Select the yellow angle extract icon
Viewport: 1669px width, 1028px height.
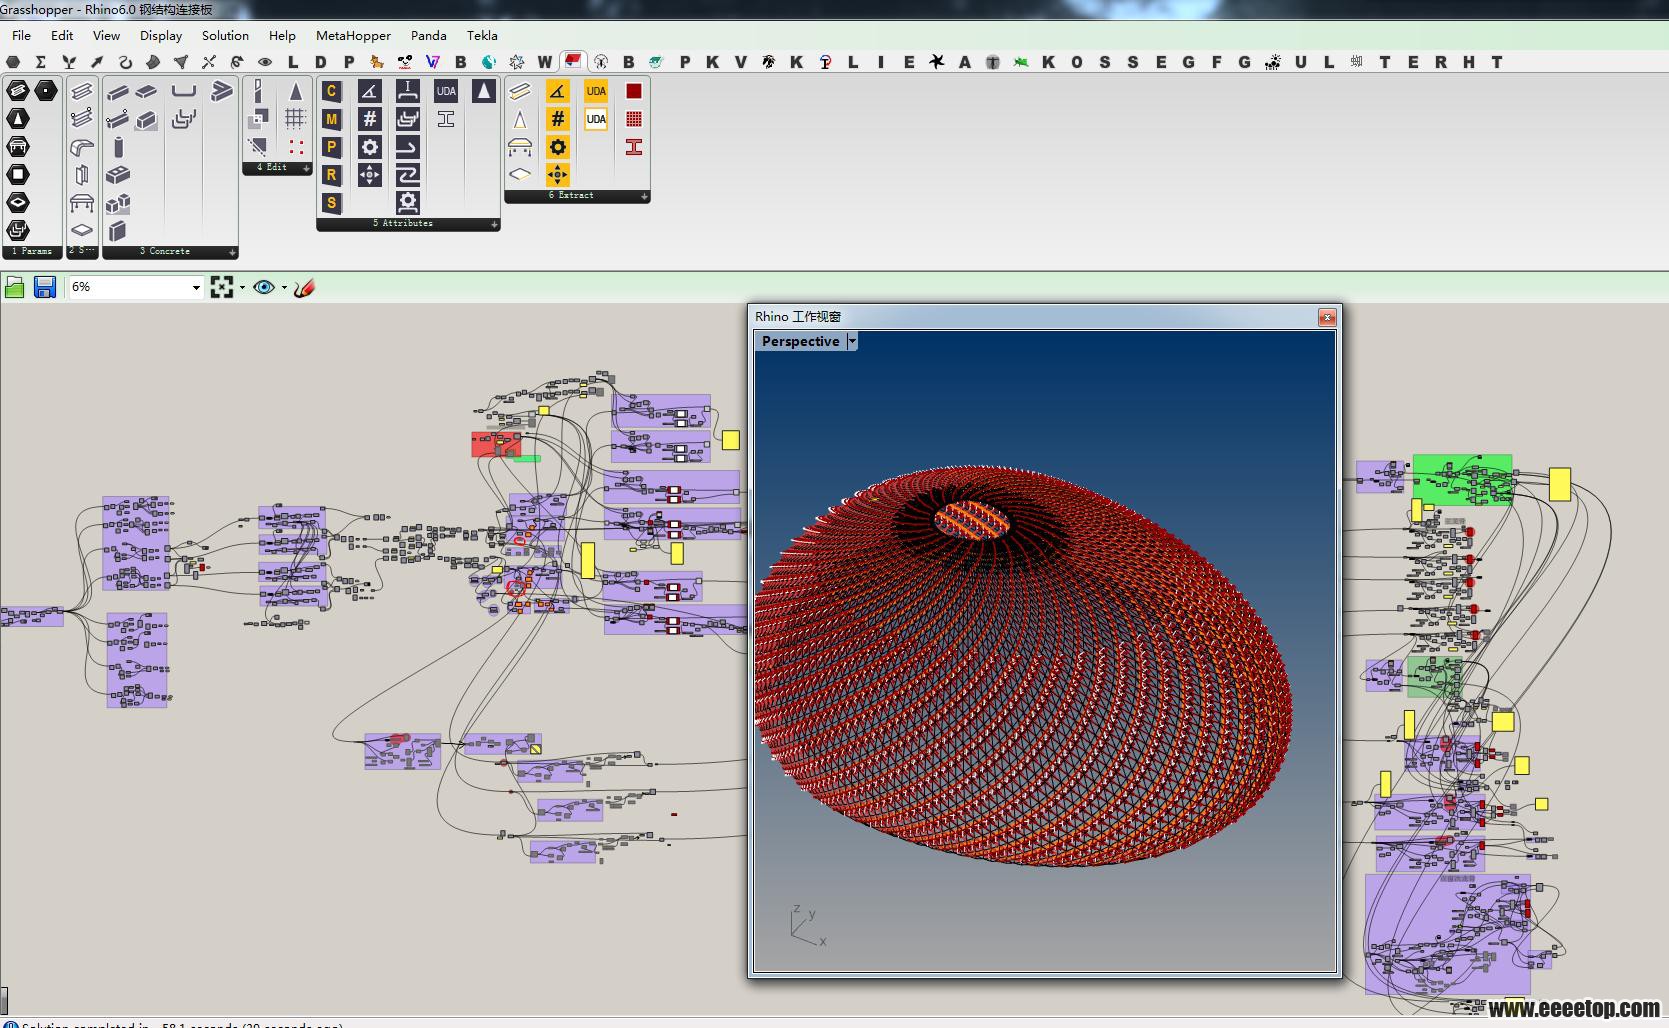point(558,91)
